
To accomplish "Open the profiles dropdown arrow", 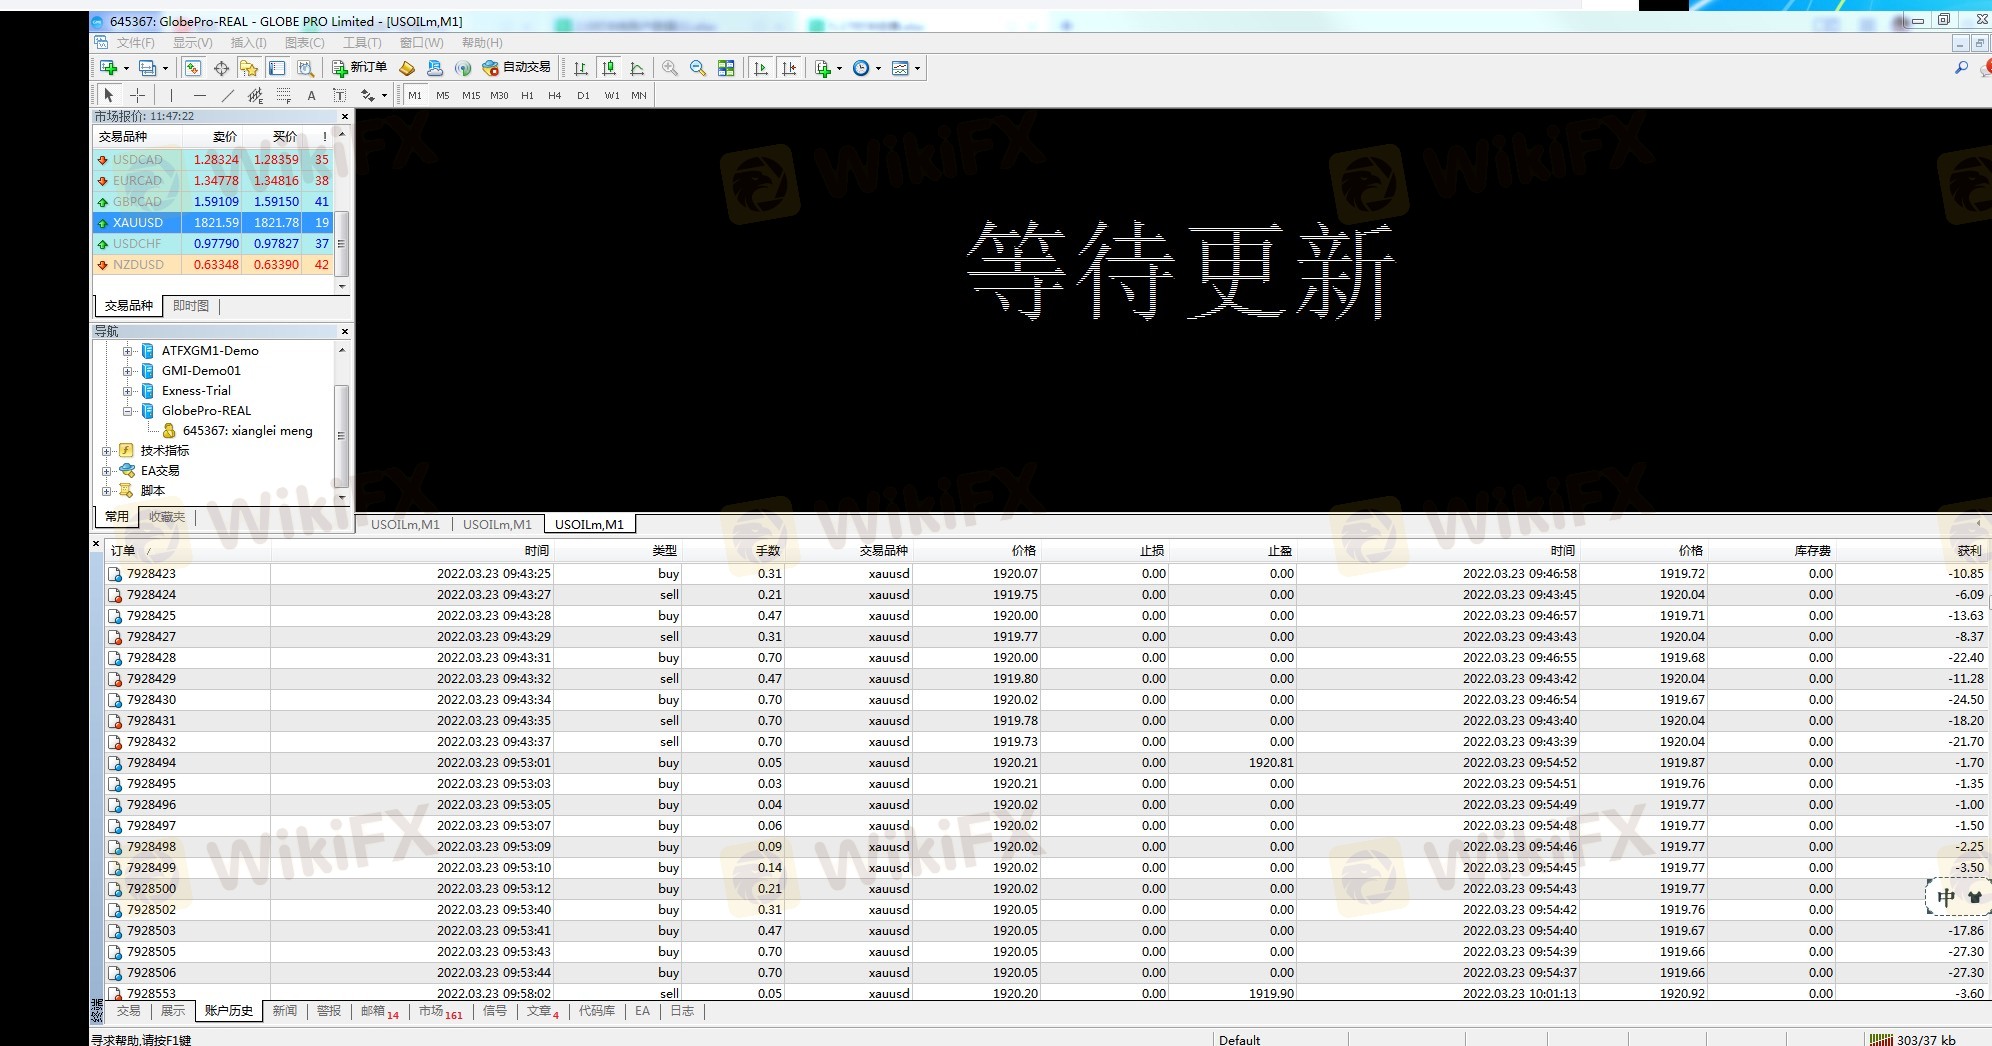I will click(x=165, y=68).
